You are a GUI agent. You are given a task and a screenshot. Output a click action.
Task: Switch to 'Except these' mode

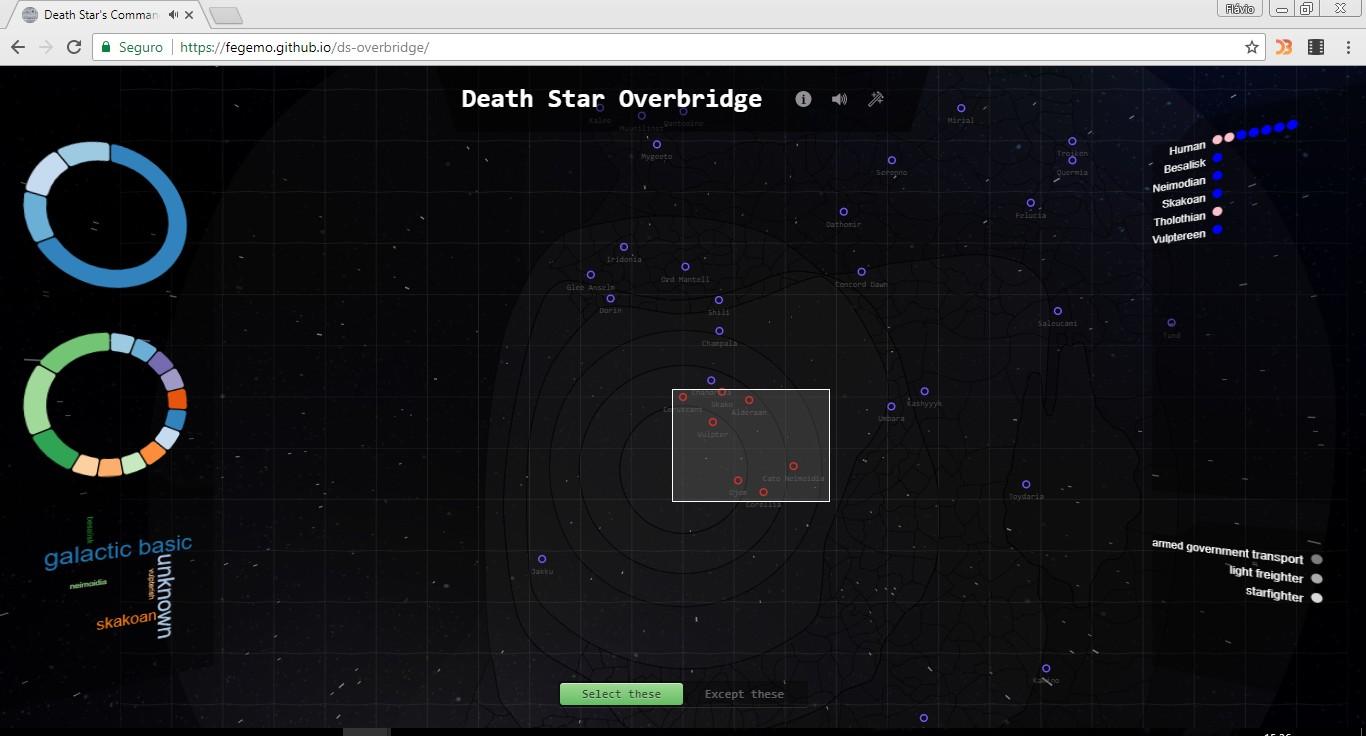(744, 694)
